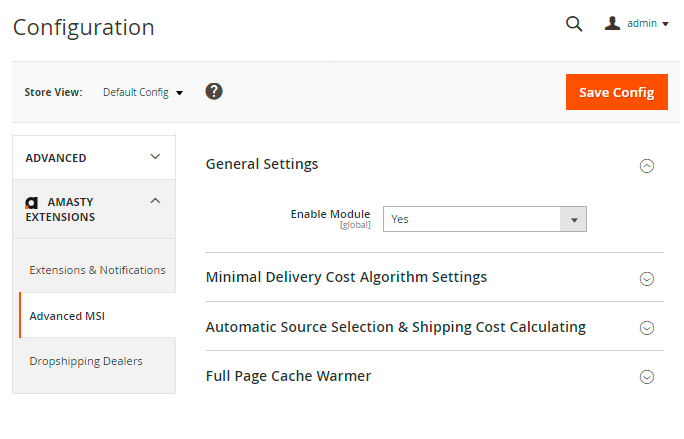
Task: Open Extensions & Notifications tab
Action: [x=97, y=270]
